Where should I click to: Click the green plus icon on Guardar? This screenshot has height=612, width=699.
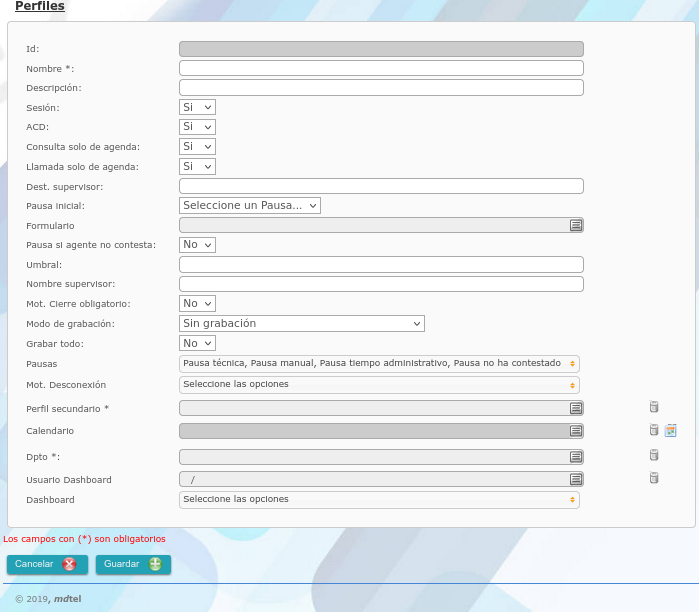[155, 564]
